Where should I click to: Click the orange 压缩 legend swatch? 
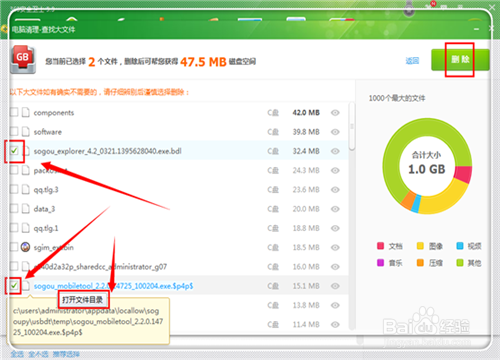[420, 263]
